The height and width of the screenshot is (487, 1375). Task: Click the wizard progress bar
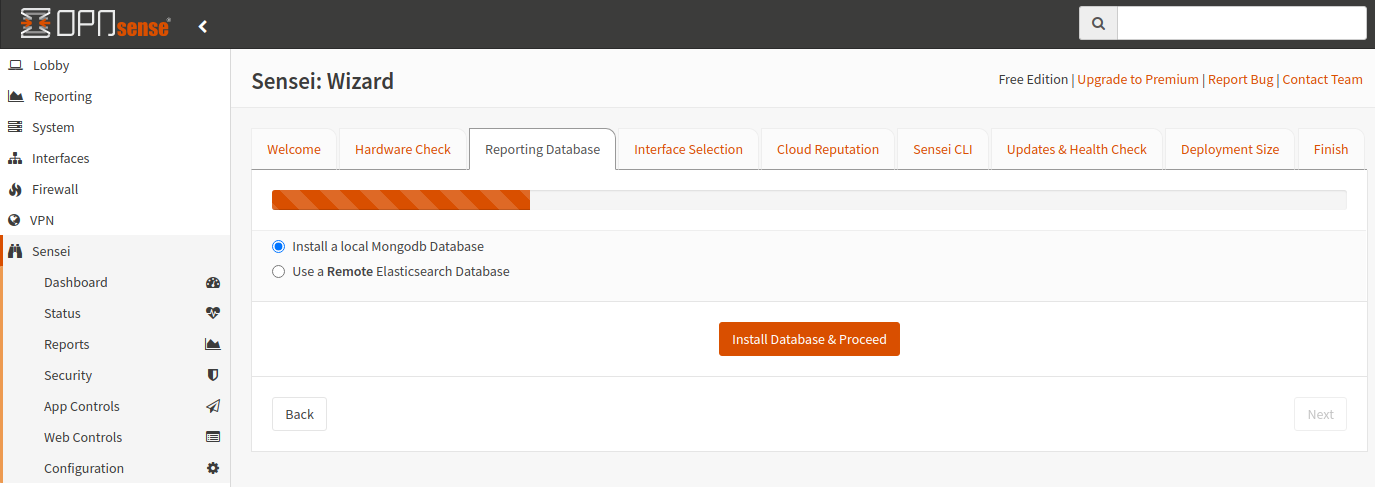808,200
